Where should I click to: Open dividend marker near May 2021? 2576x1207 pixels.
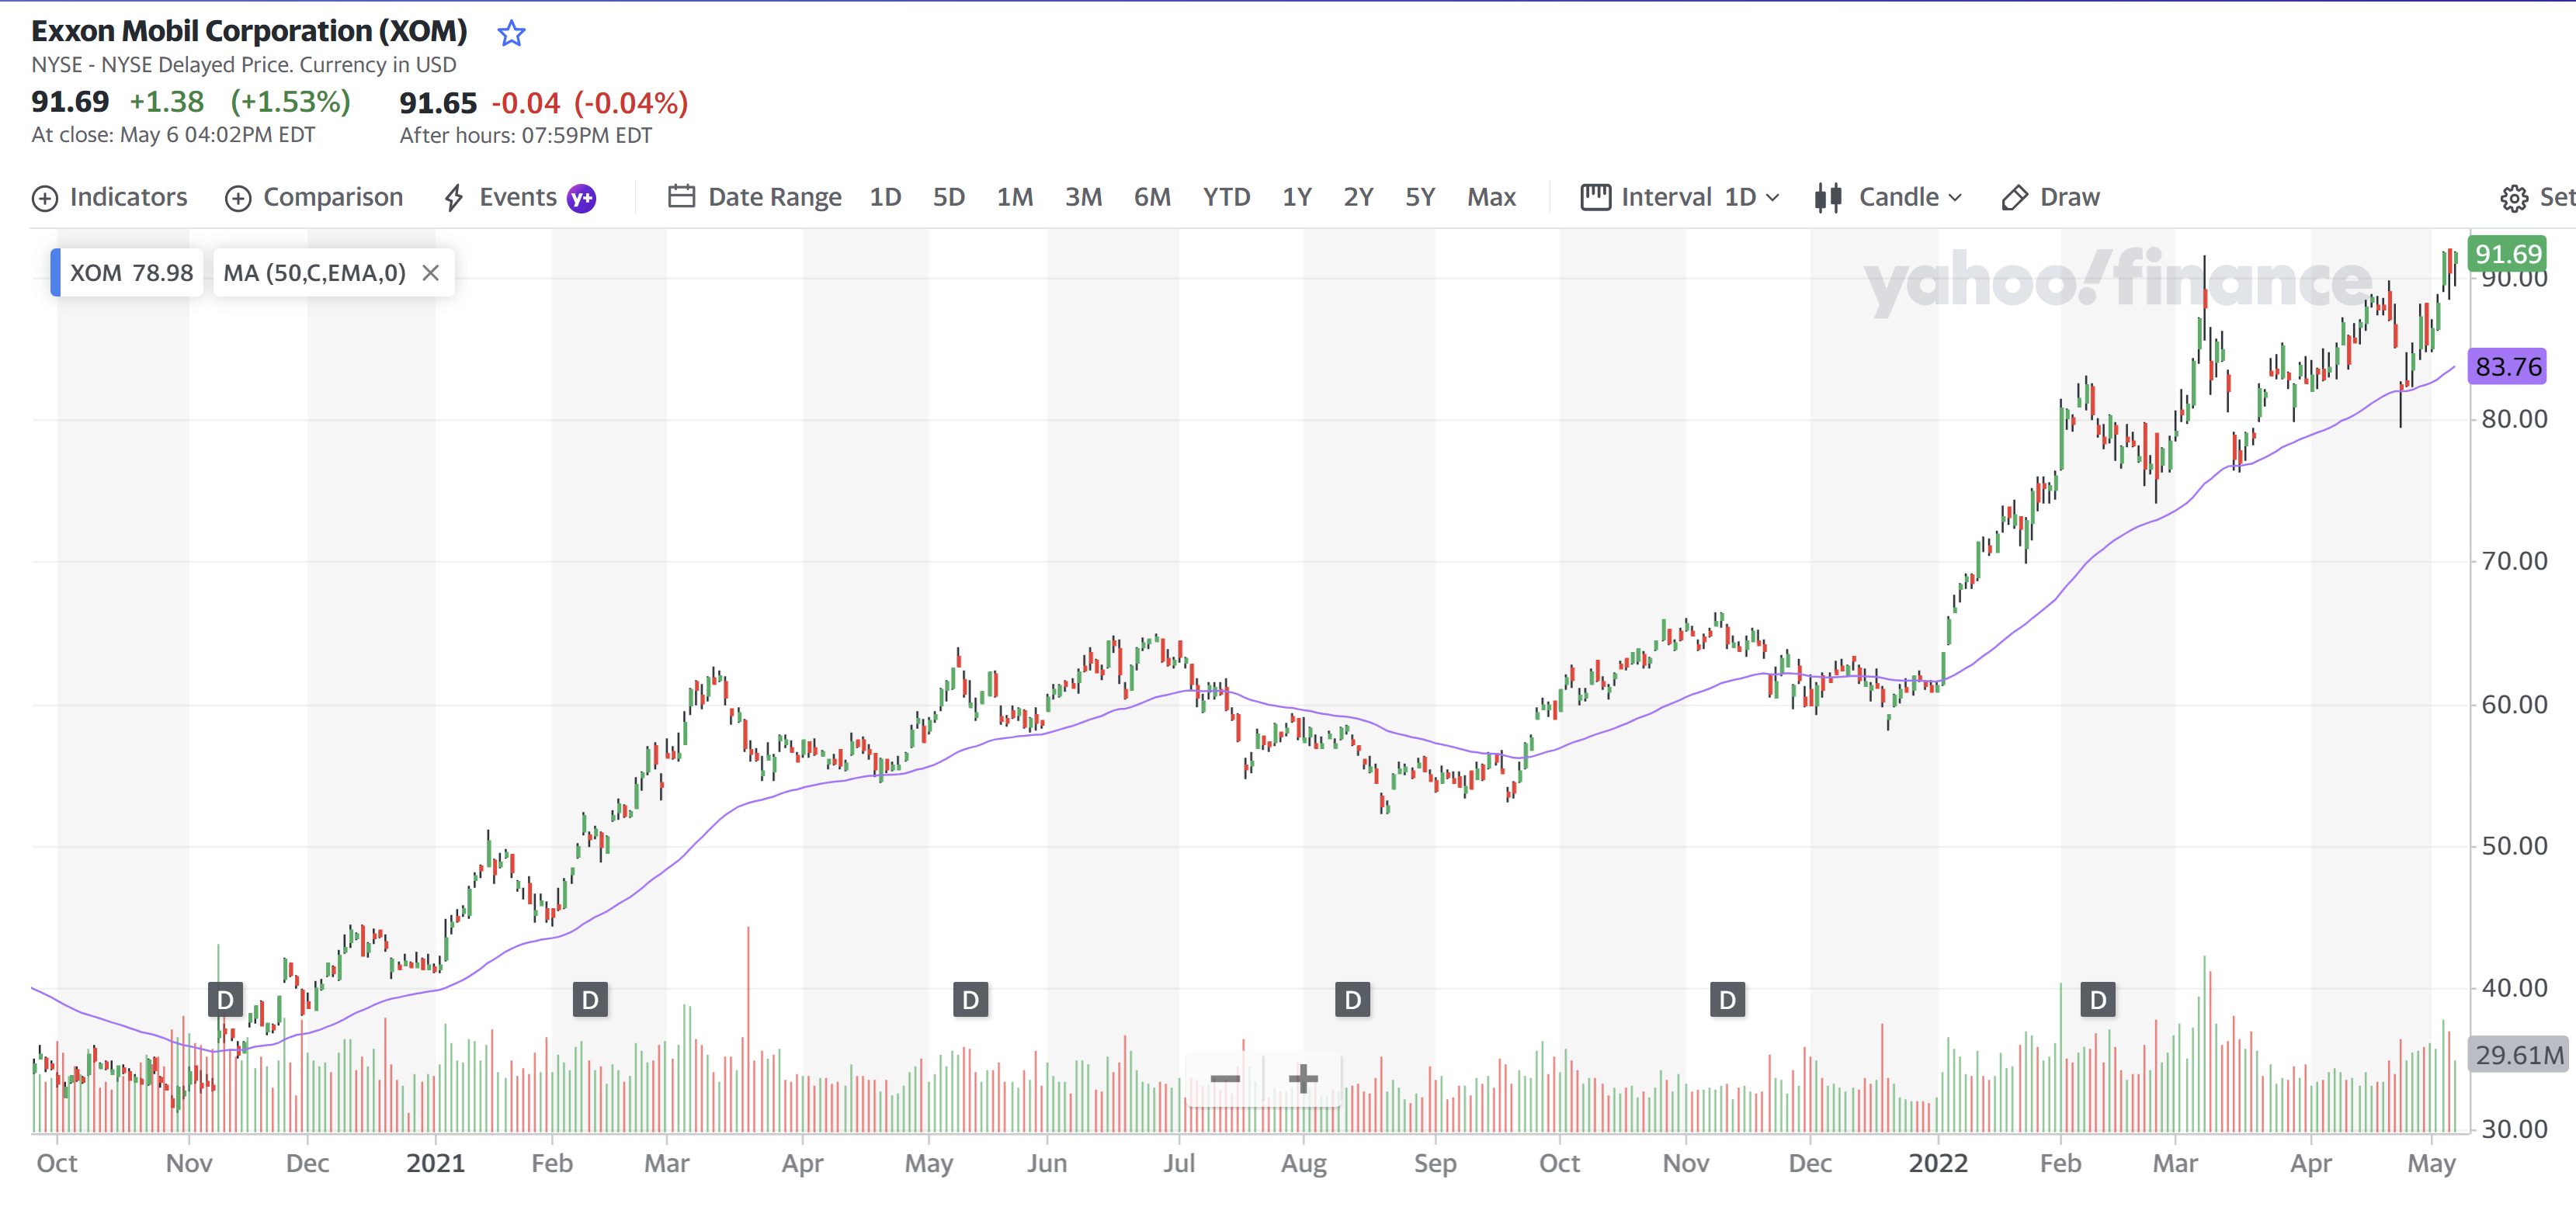tap(970, 999)
